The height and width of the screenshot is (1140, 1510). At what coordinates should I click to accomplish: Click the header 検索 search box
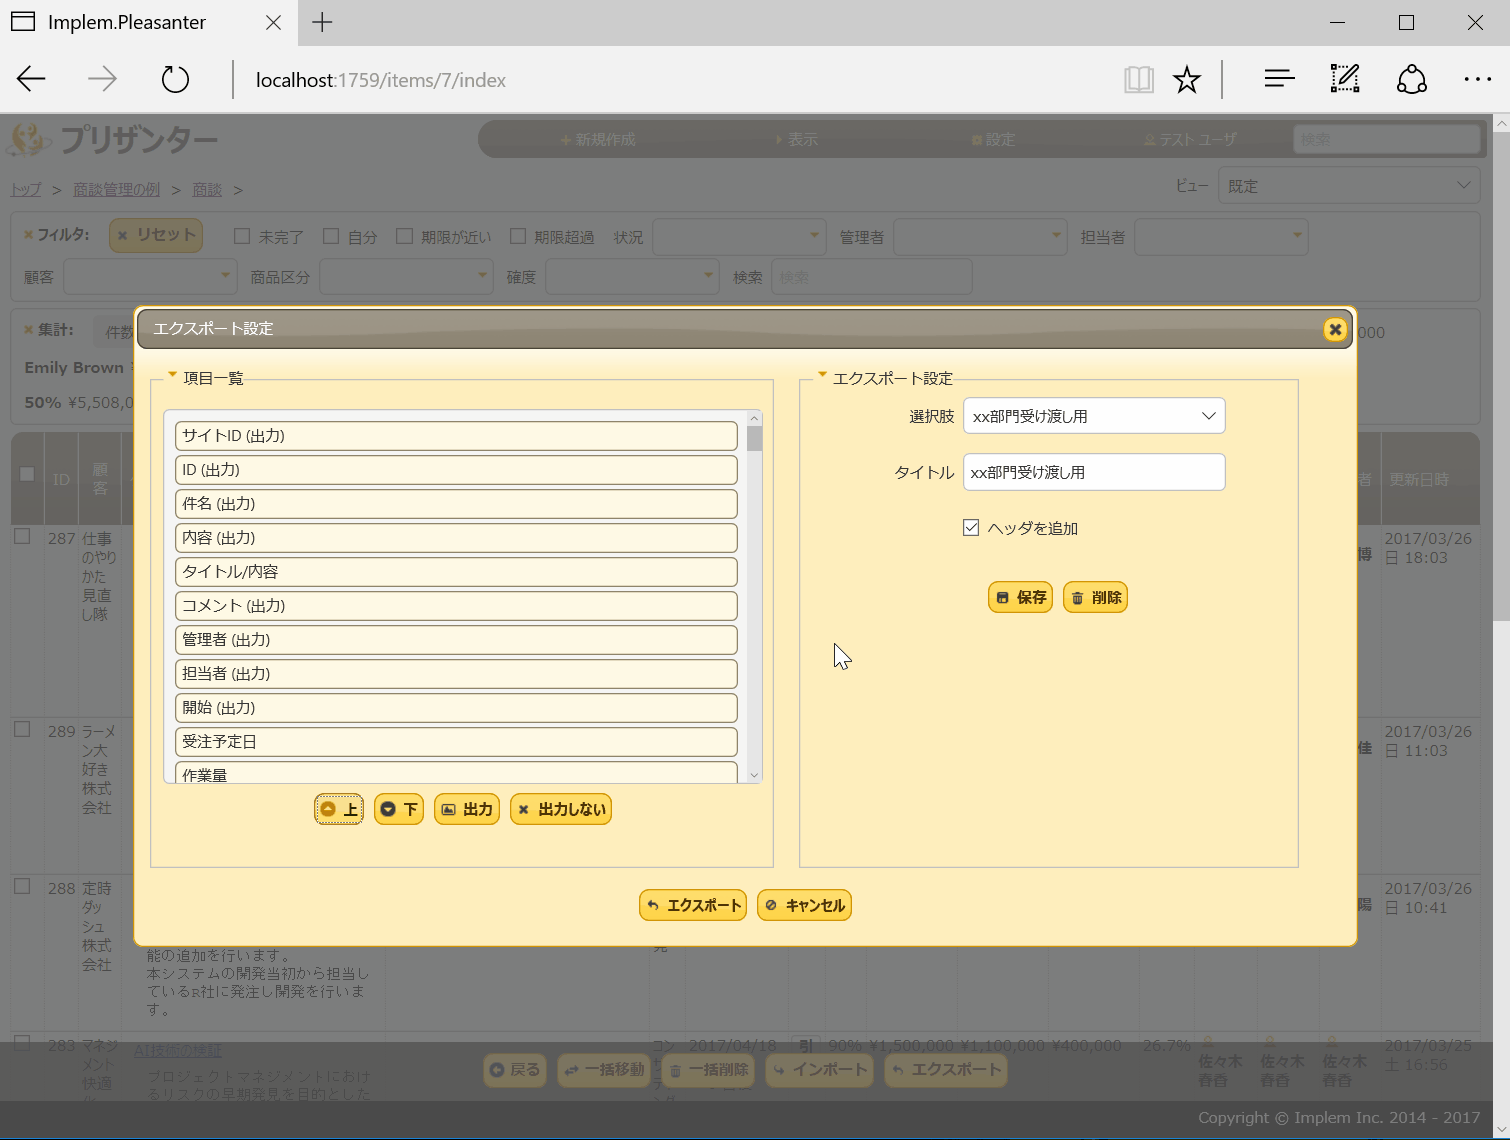[1387, 139]
